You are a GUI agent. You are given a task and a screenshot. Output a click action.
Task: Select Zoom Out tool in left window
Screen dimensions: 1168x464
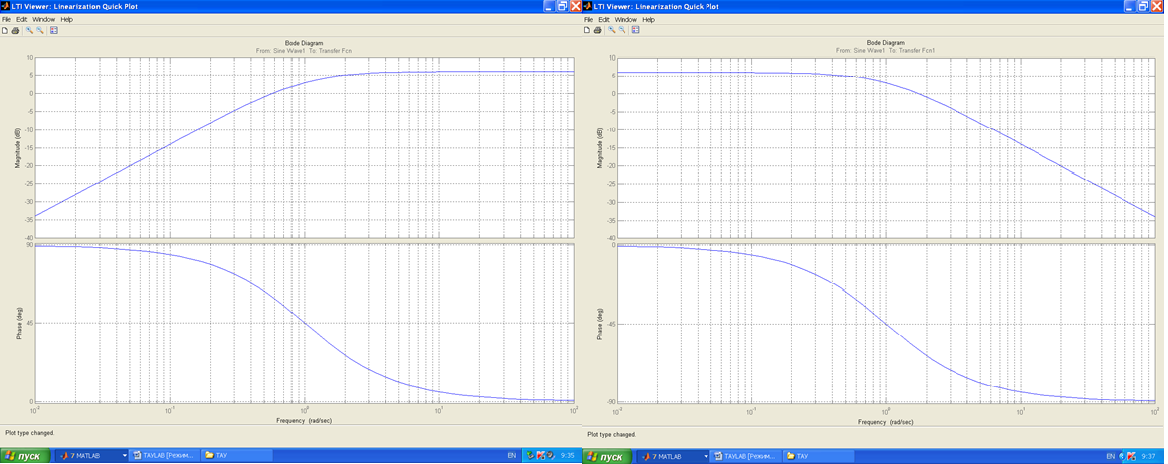(x=40, y=30)
